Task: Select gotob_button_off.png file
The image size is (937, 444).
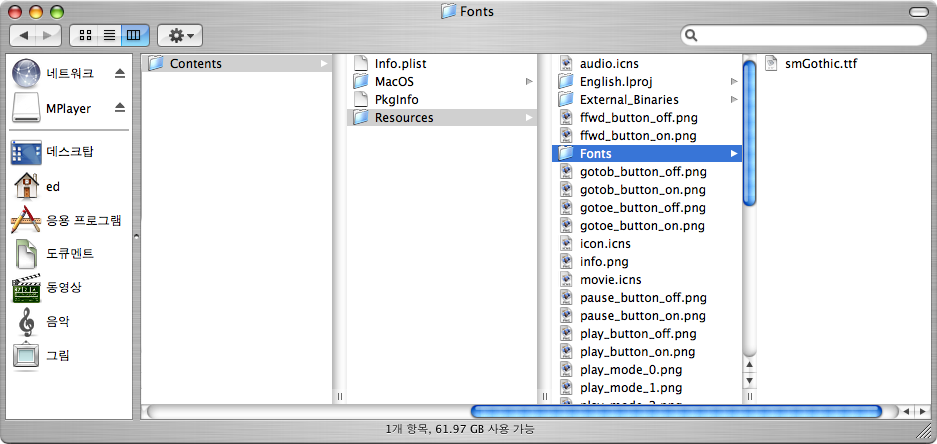Action: [646, 172]
